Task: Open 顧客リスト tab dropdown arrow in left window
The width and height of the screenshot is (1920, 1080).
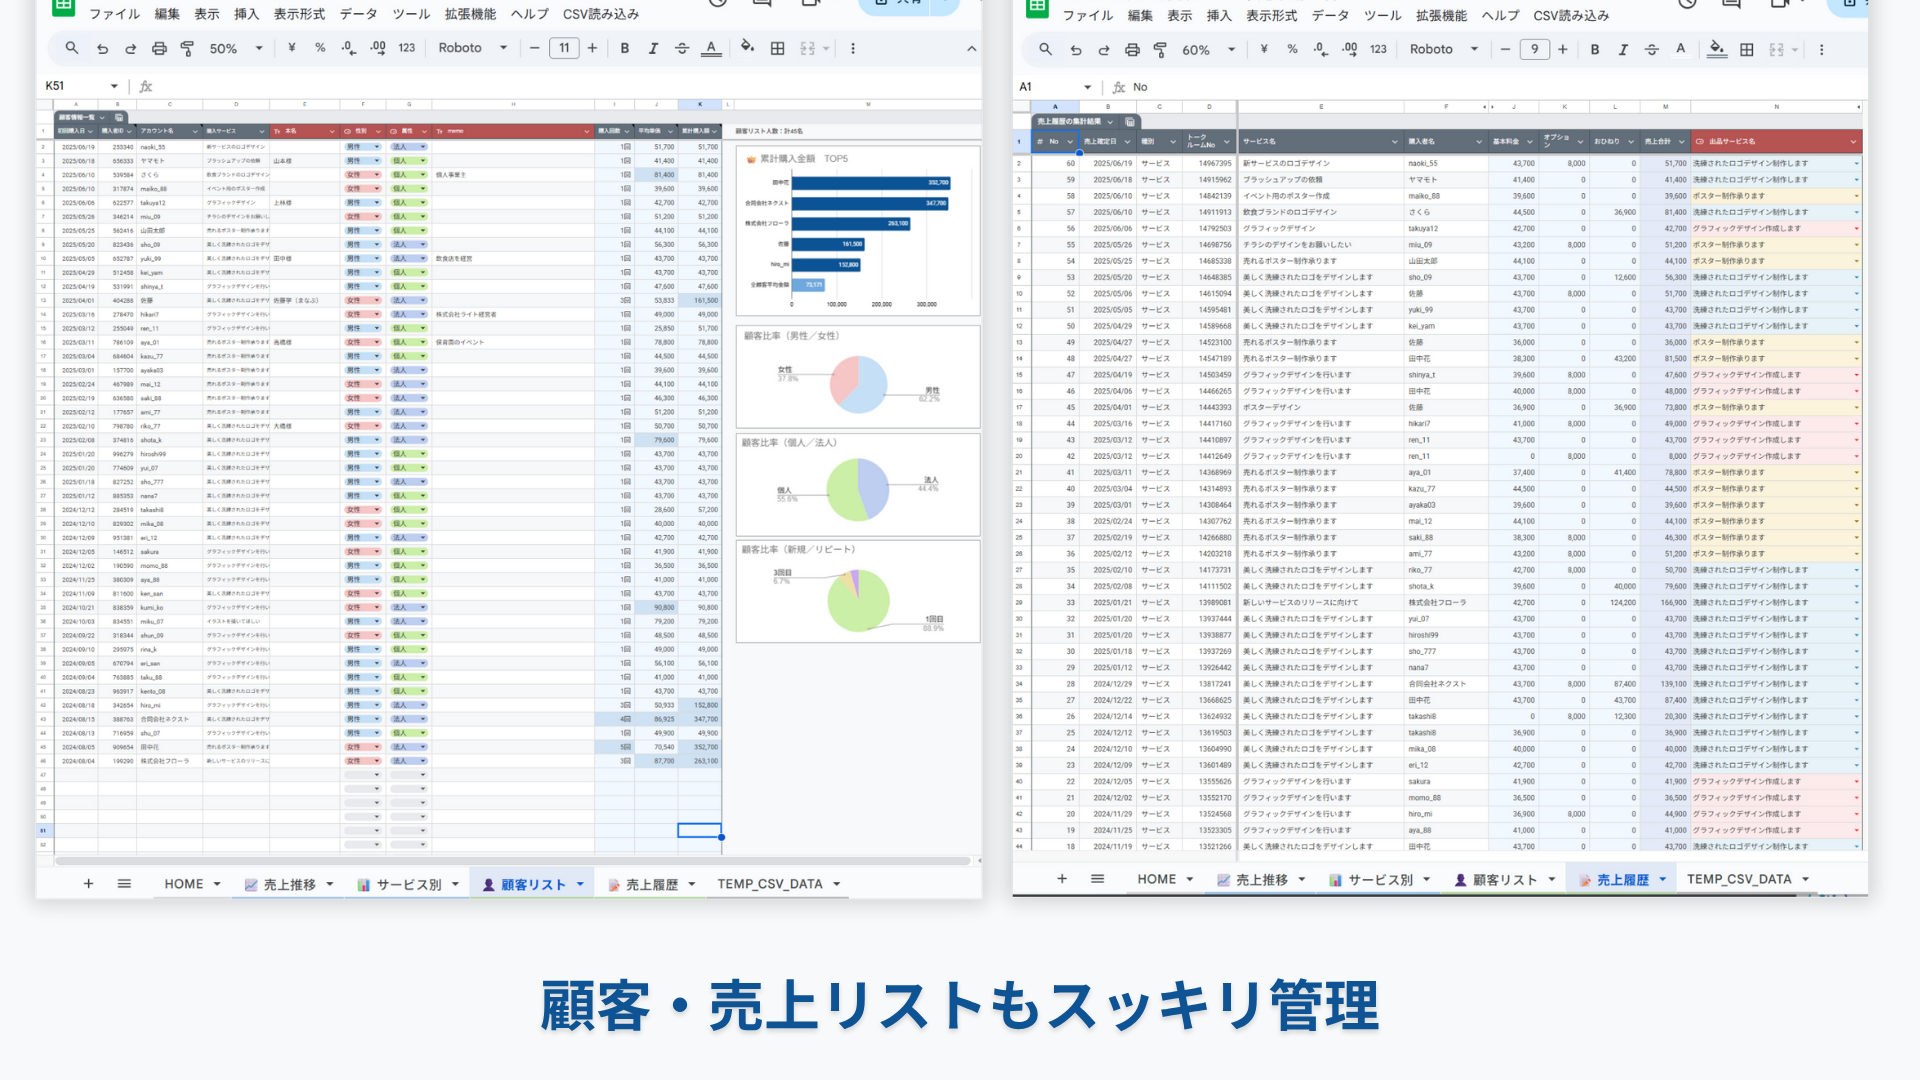Action: click(x=580, y=884)
